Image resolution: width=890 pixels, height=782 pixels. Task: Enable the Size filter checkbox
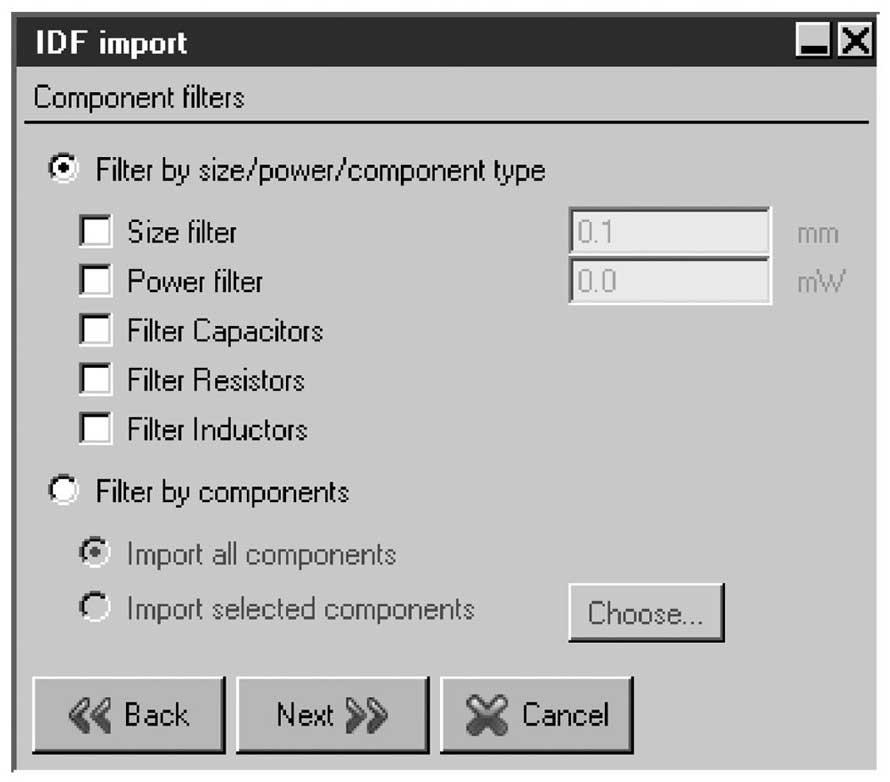[x=96, y=232]
